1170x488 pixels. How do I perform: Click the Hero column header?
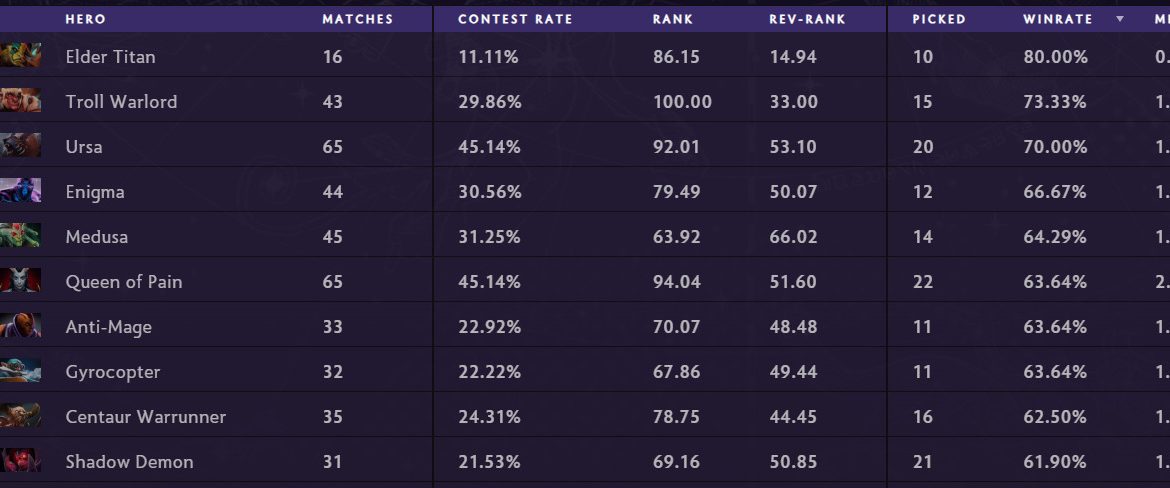click(x=85, y=19)
